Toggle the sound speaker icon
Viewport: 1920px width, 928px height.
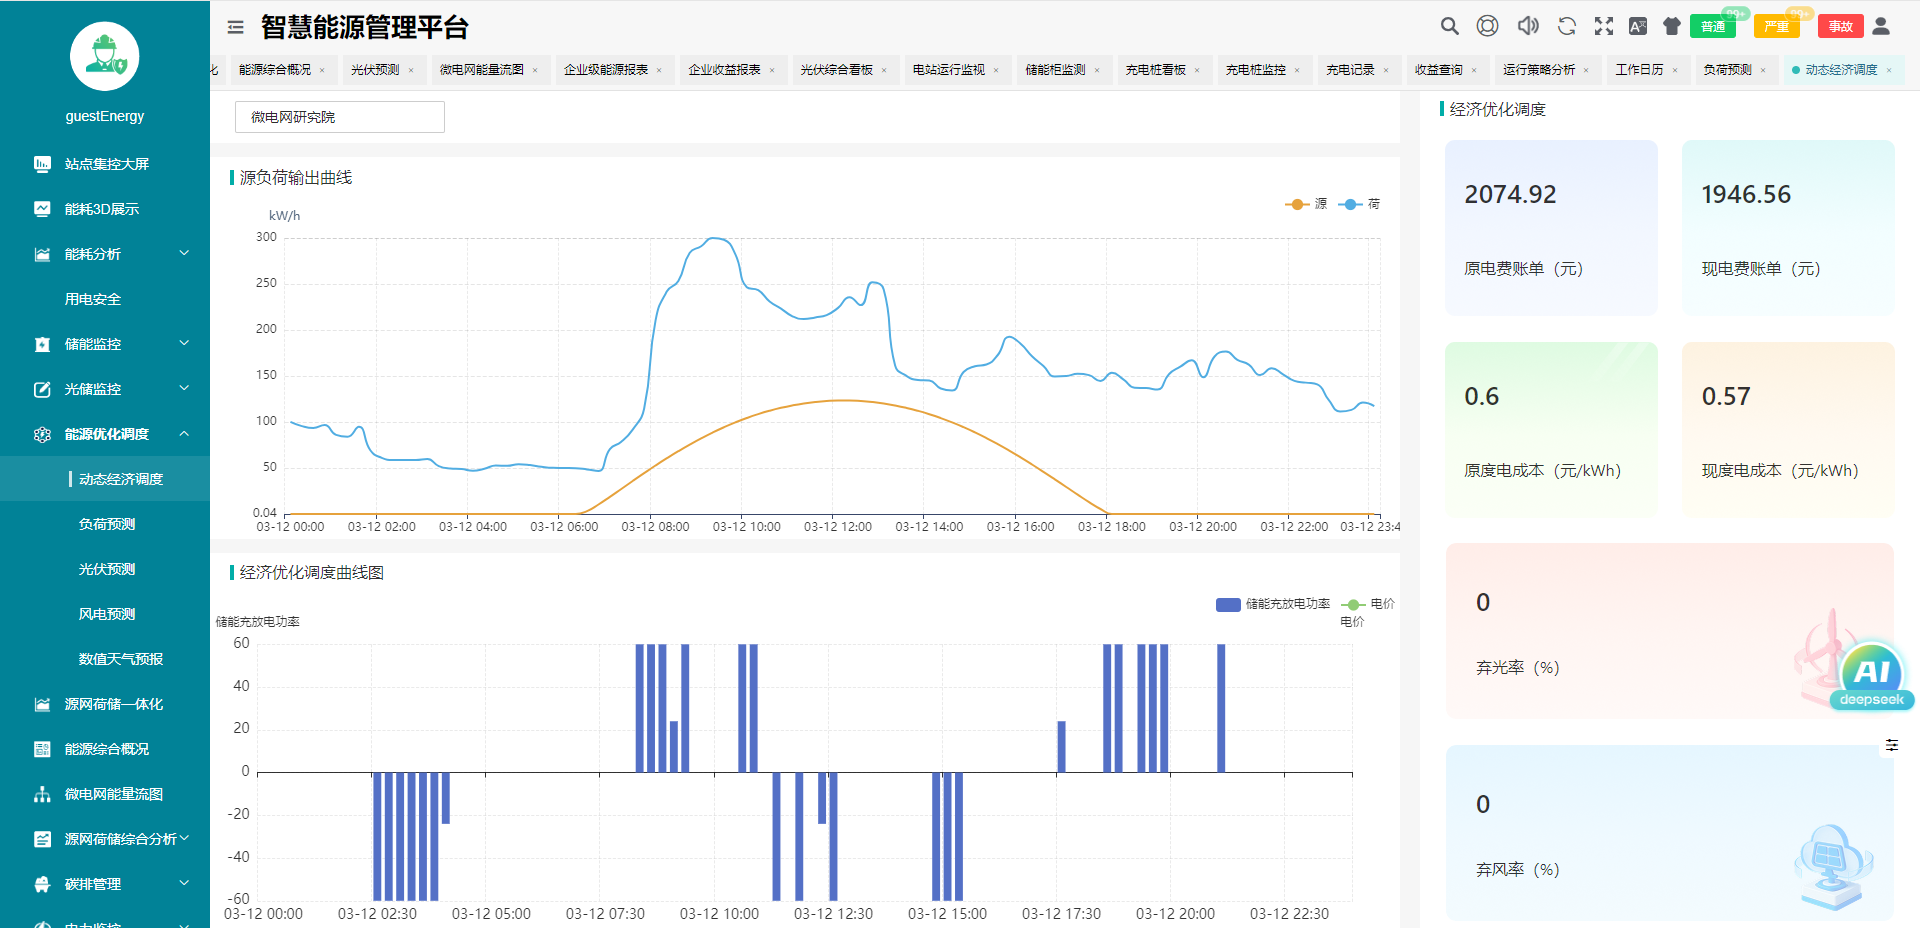[1527, 26]
